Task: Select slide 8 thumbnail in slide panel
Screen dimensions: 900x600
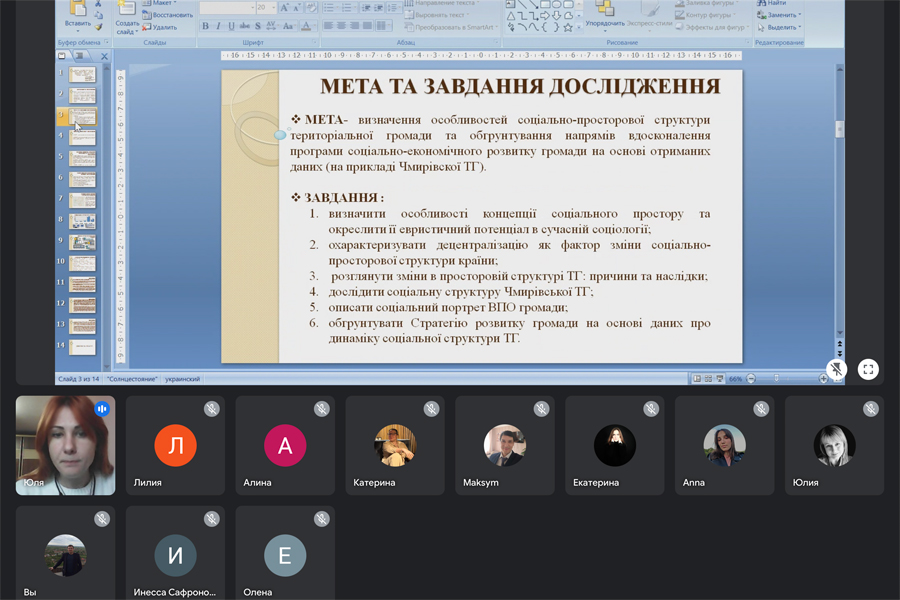Action: click(x=82, y=219)
